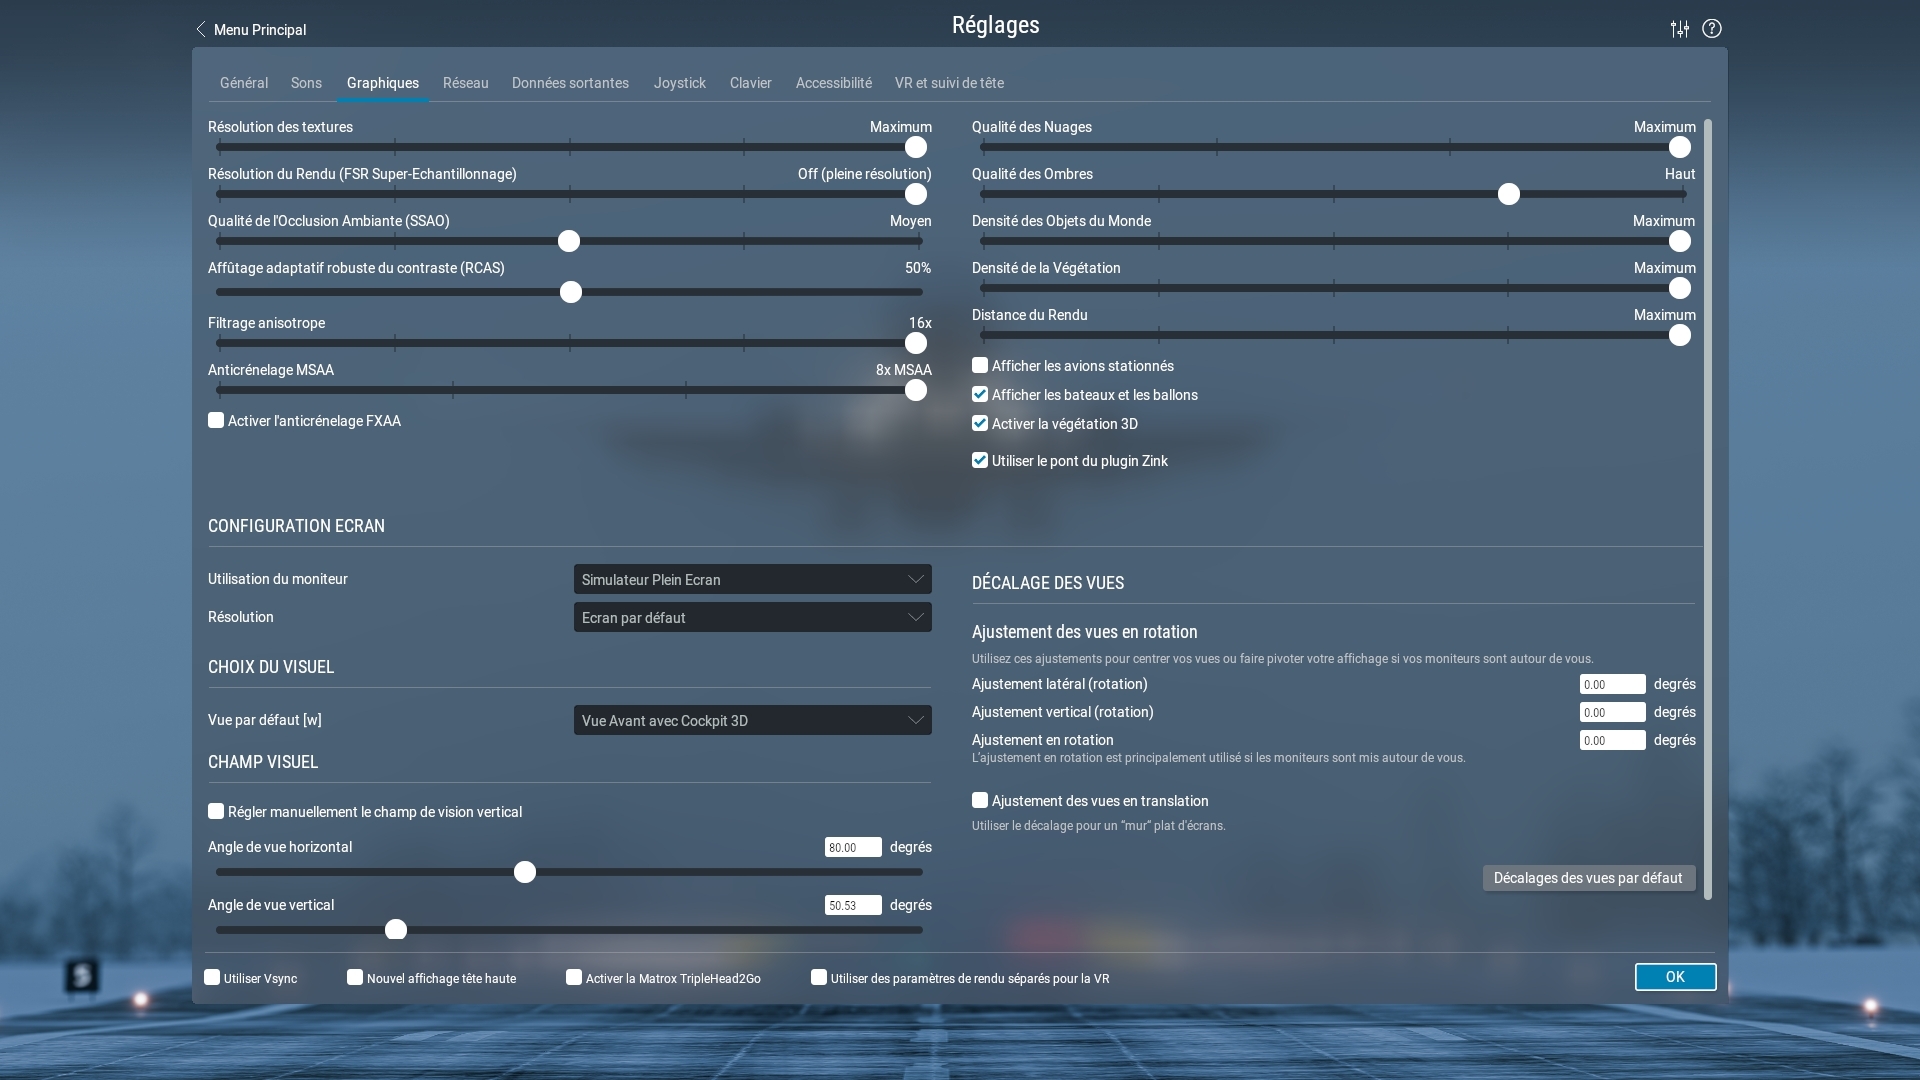Click the Qualité des Ombres slider handle

click(x=1509, y=194)
